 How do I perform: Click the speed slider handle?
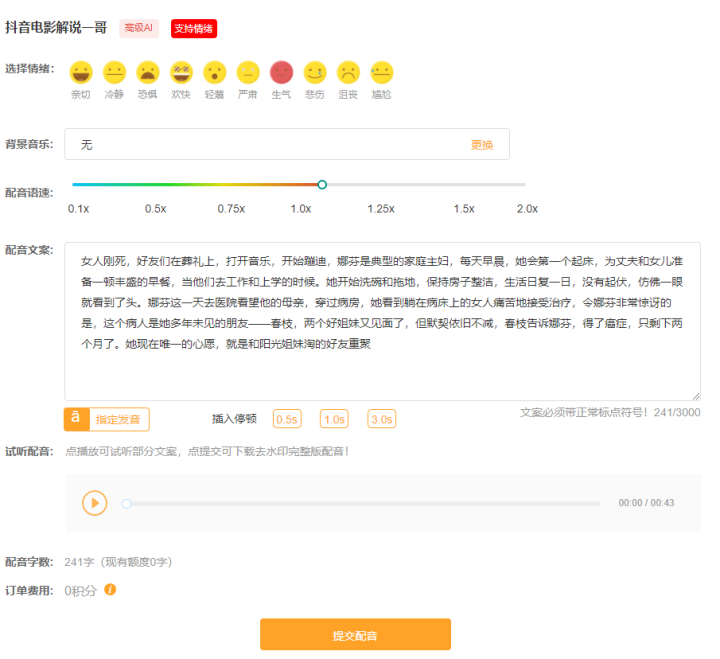pyautogui.click(x=322, y=185)
